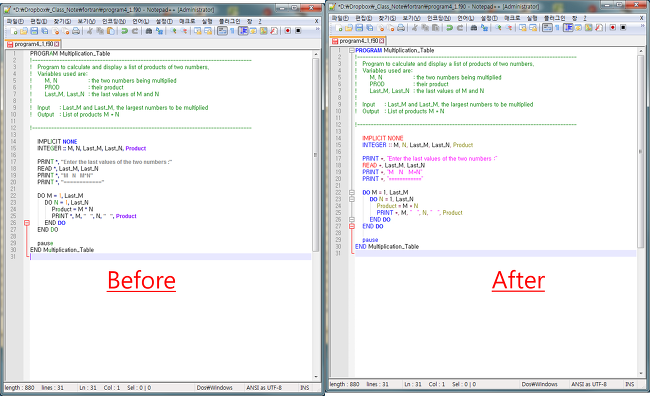This screenshot has width=650, height=396.
Task: Open Replace dialog icon in After window
Action: click(484, 28)
